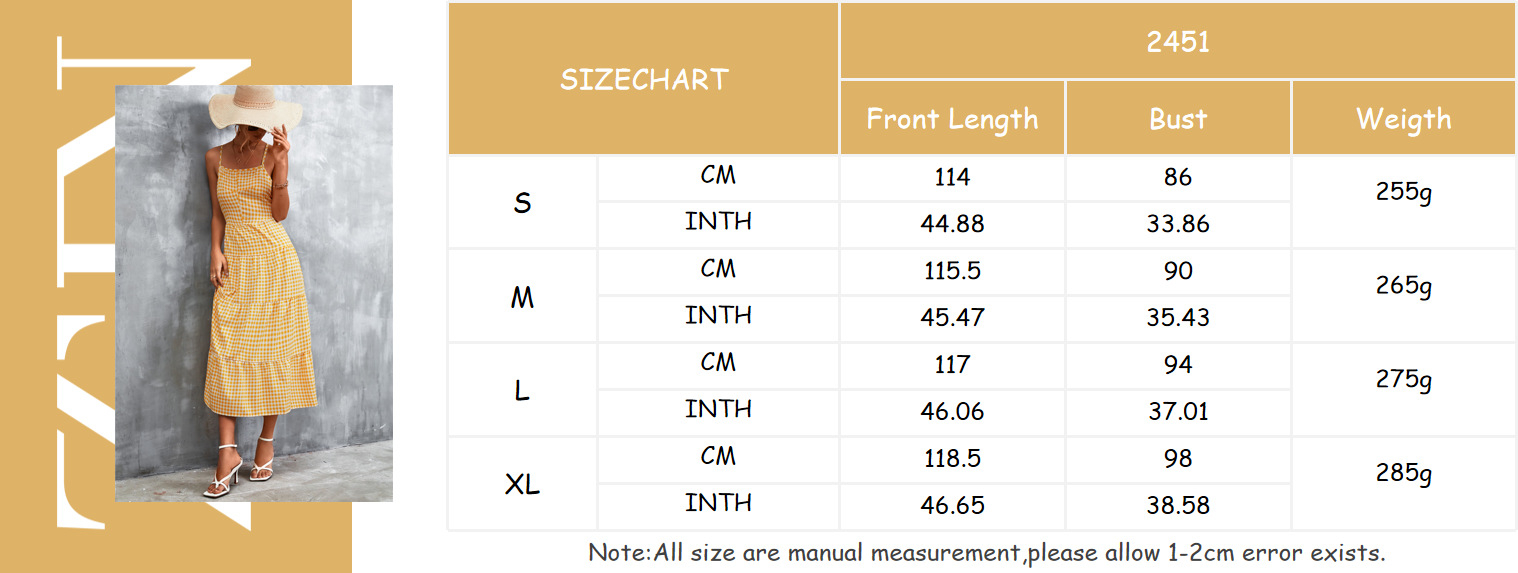Select the 114 front length cell
This screenshot has height=573, width=1518.
tap(952, 178)
